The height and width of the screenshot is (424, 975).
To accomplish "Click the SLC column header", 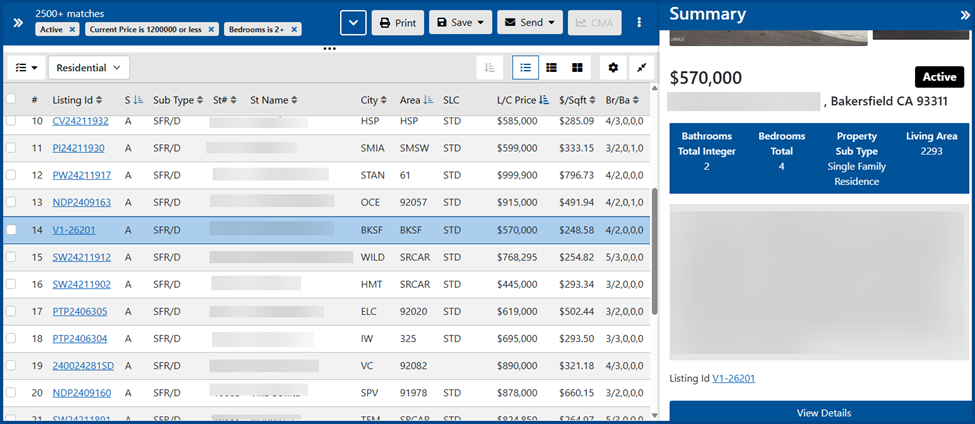I will point(451,99).
